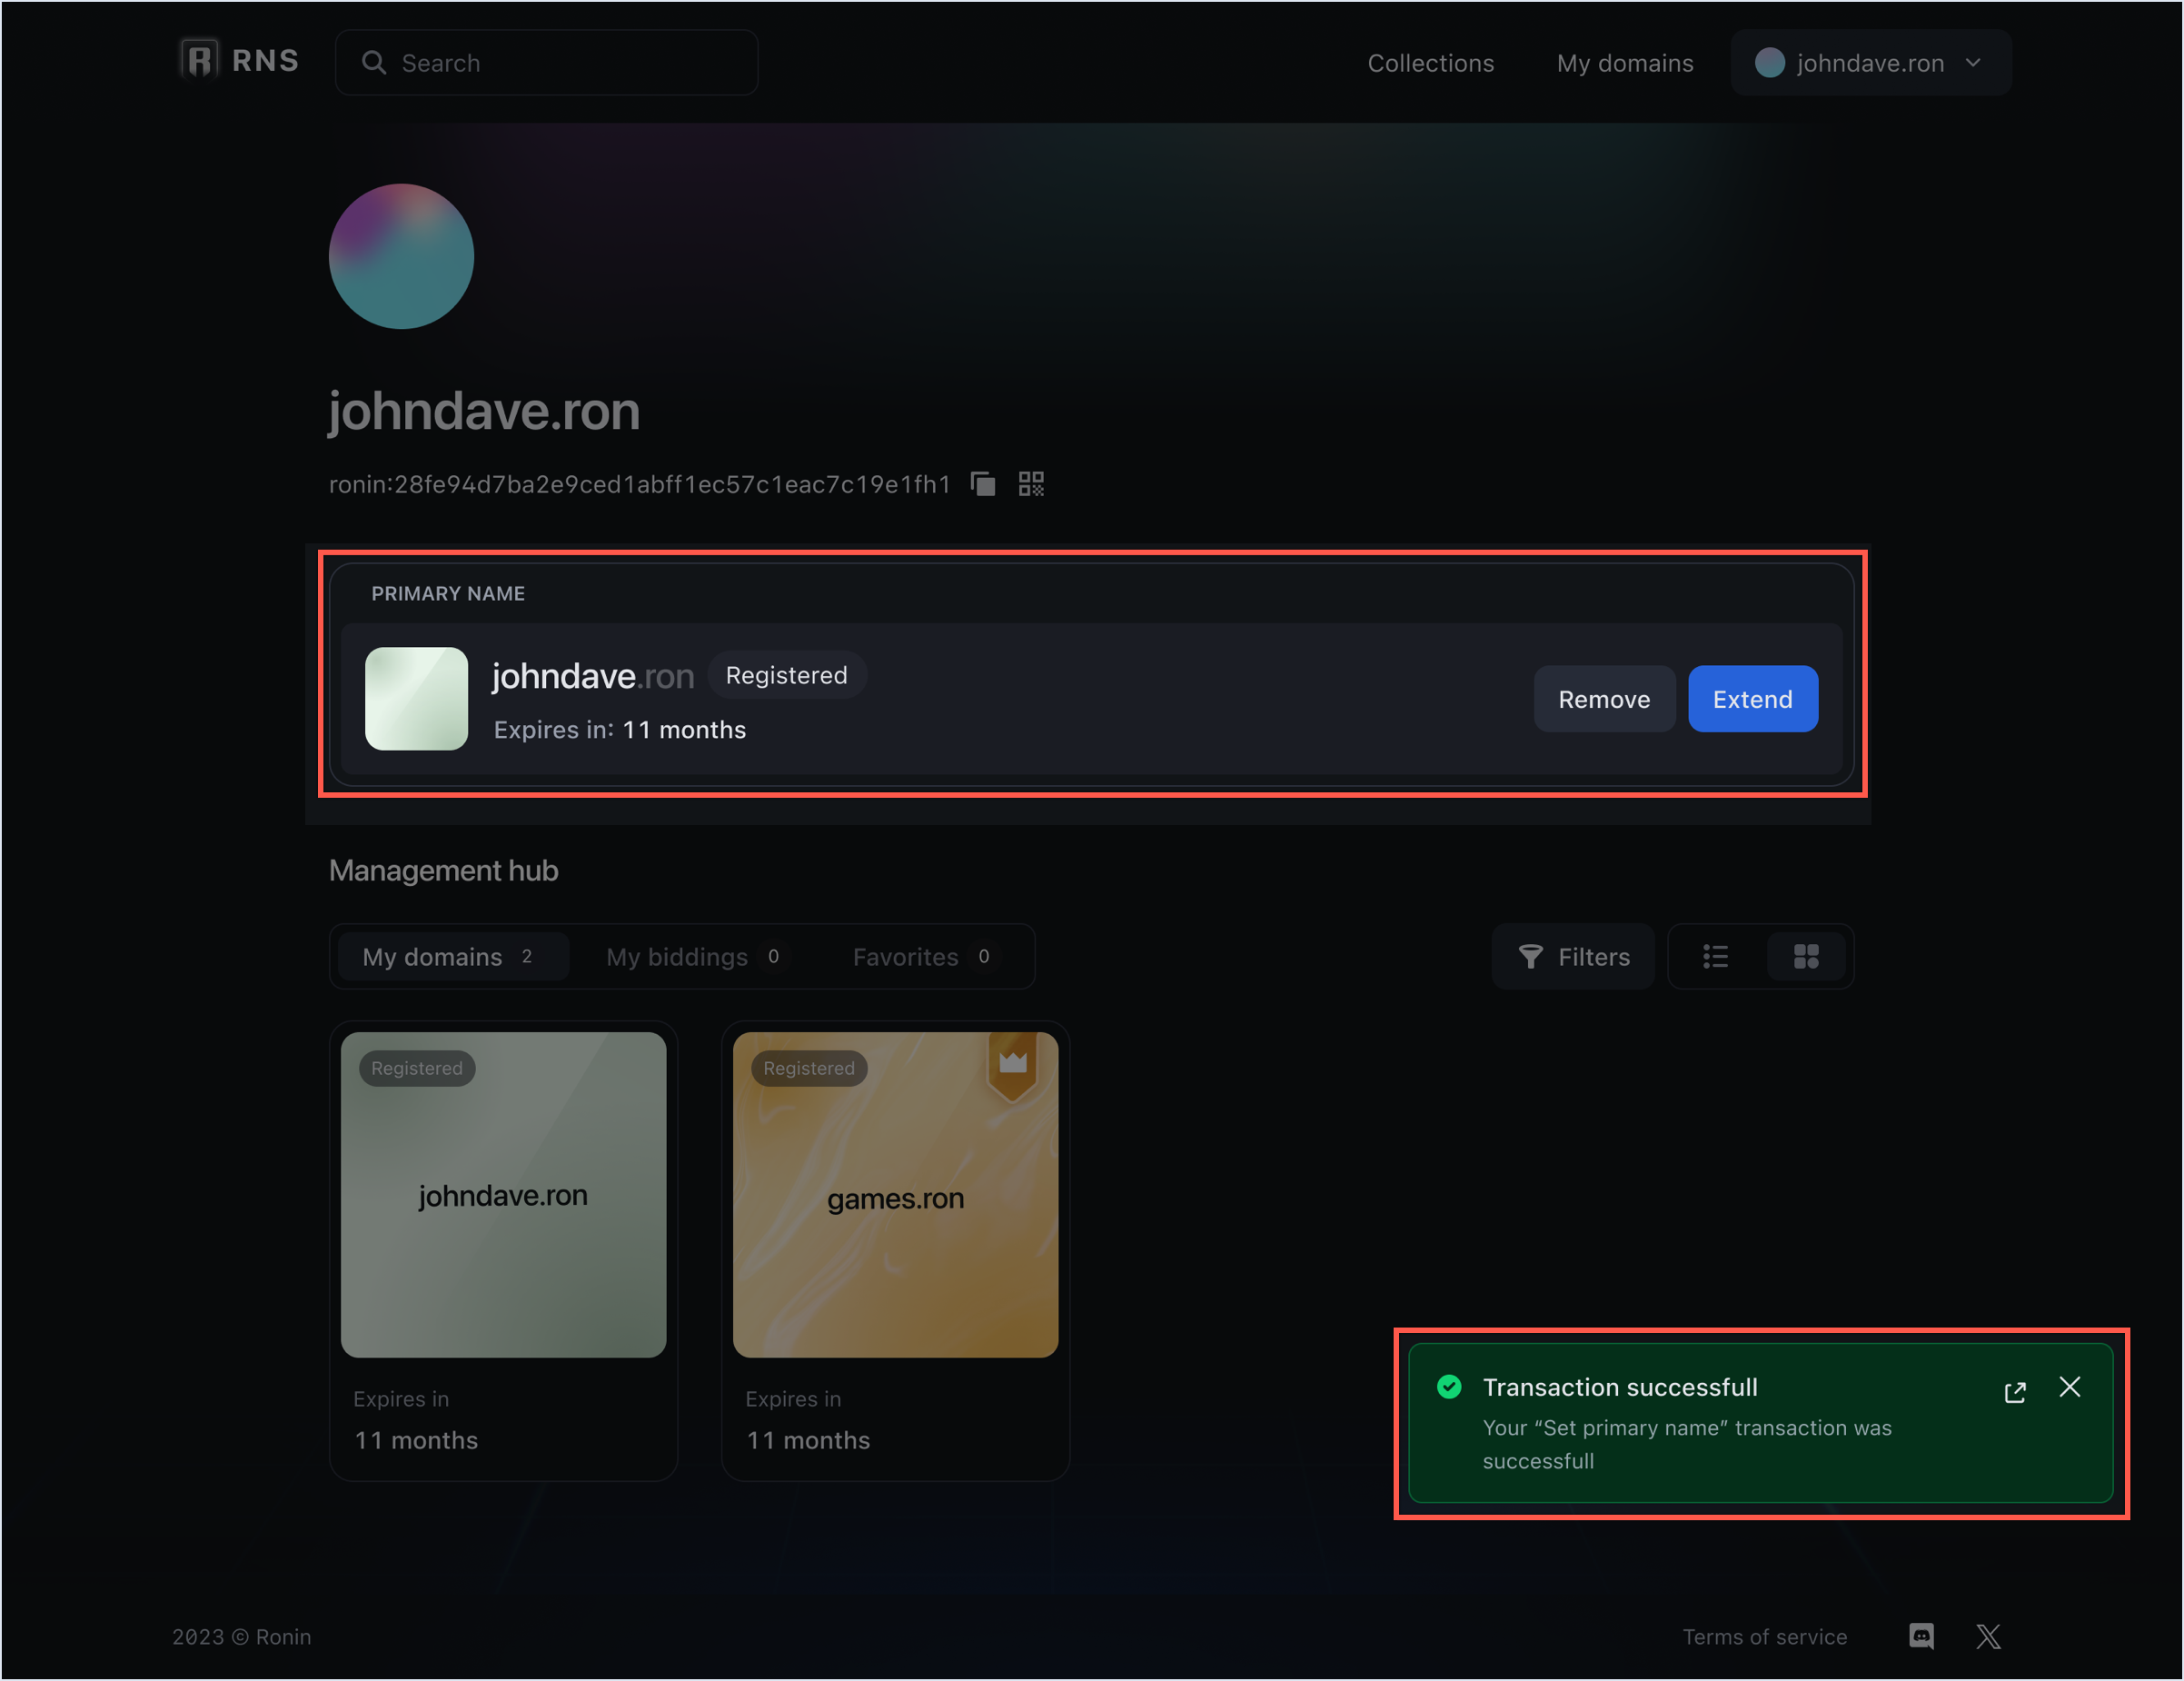Open Collections in top navigation
Screen dimensions: 2184x1681
(1430, 63)
